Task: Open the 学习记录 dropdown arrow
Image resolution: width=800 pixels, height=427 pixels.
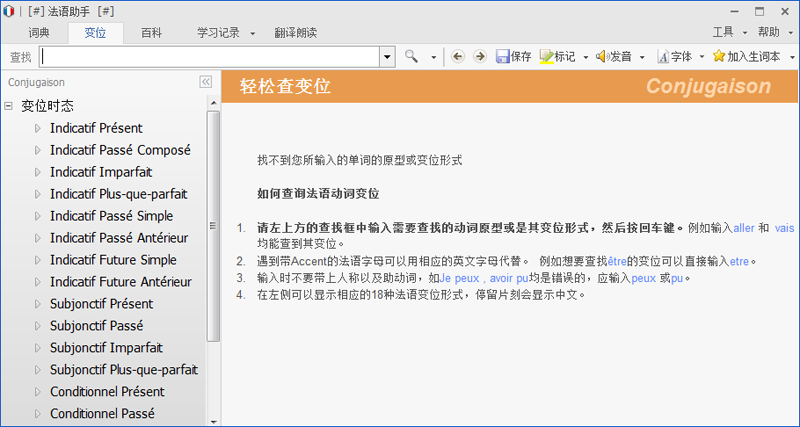Action: pyautogui.click(x=253, y=34)
